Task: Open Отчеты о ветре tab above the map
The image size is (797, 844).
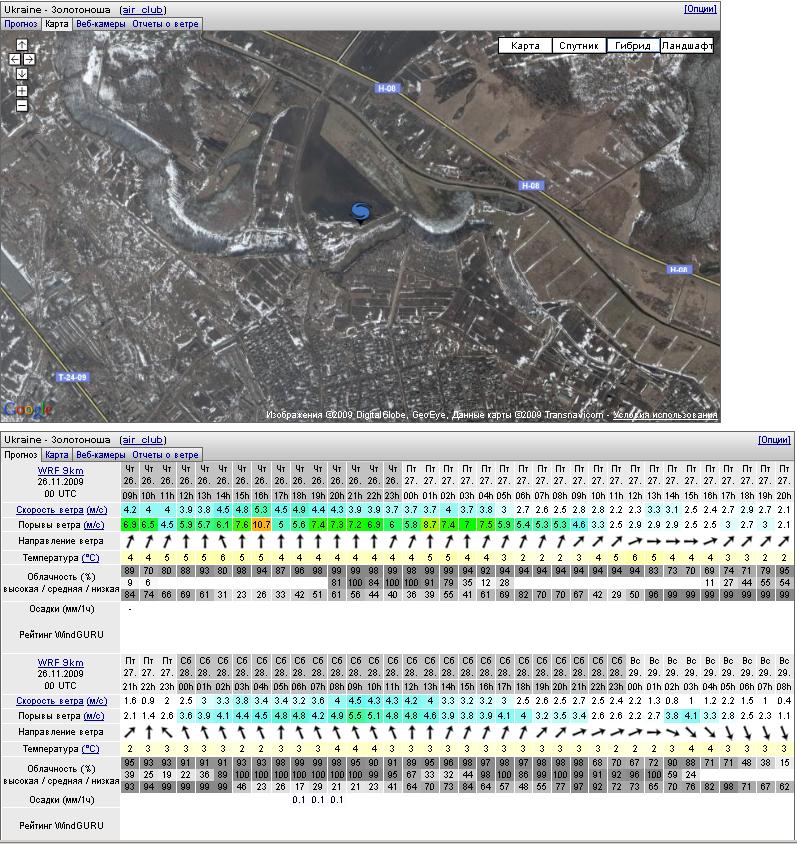Action: click(x=166, y=23)
